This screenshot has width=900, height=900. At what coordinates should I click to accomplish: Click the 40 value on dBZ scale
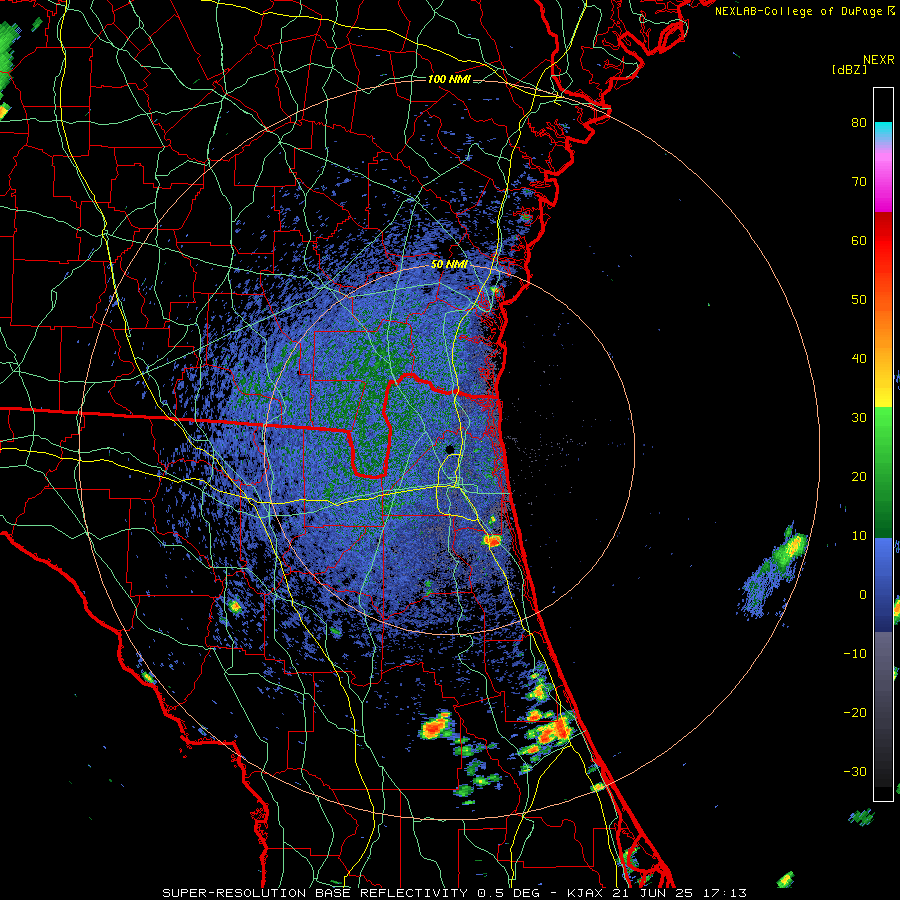859,359
